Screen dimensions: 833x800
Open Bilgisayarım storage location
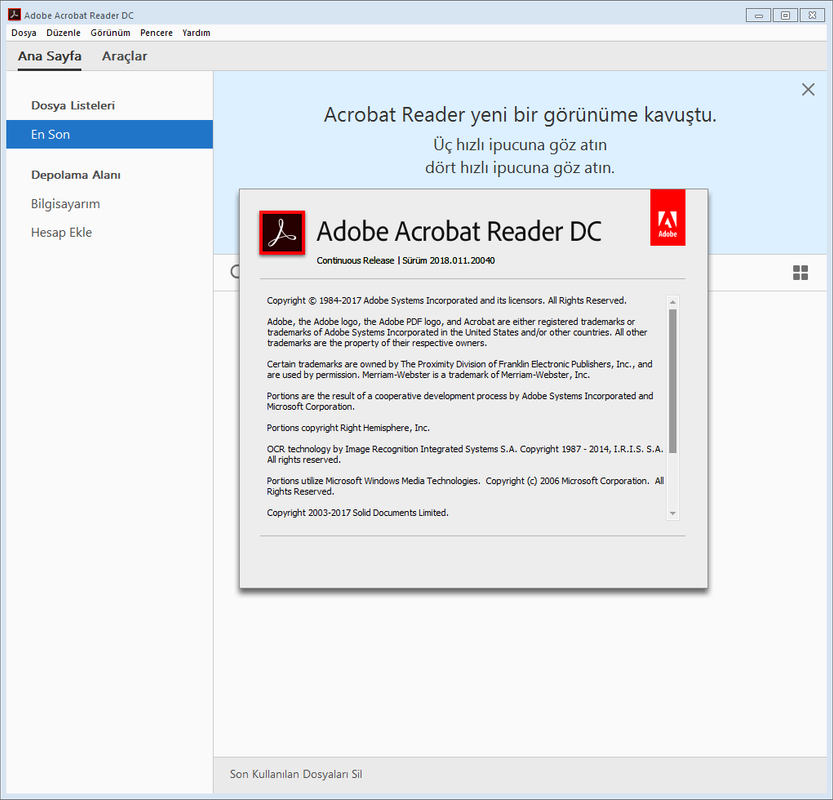tap(65, 204)
